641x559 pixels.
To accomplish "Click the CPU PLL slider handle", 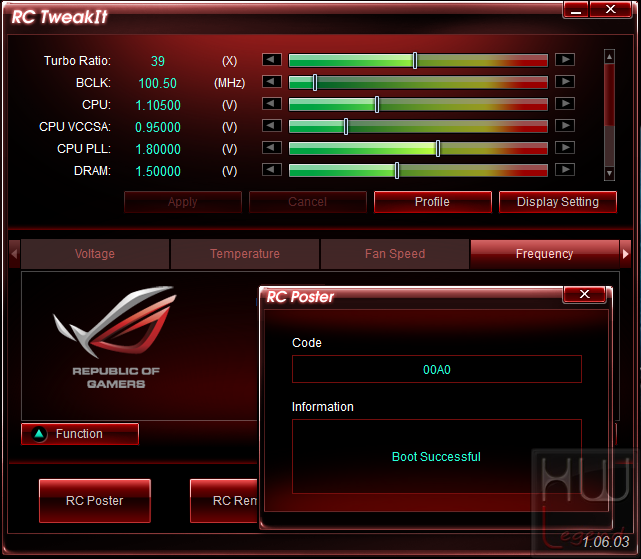I will pos(438,148).
